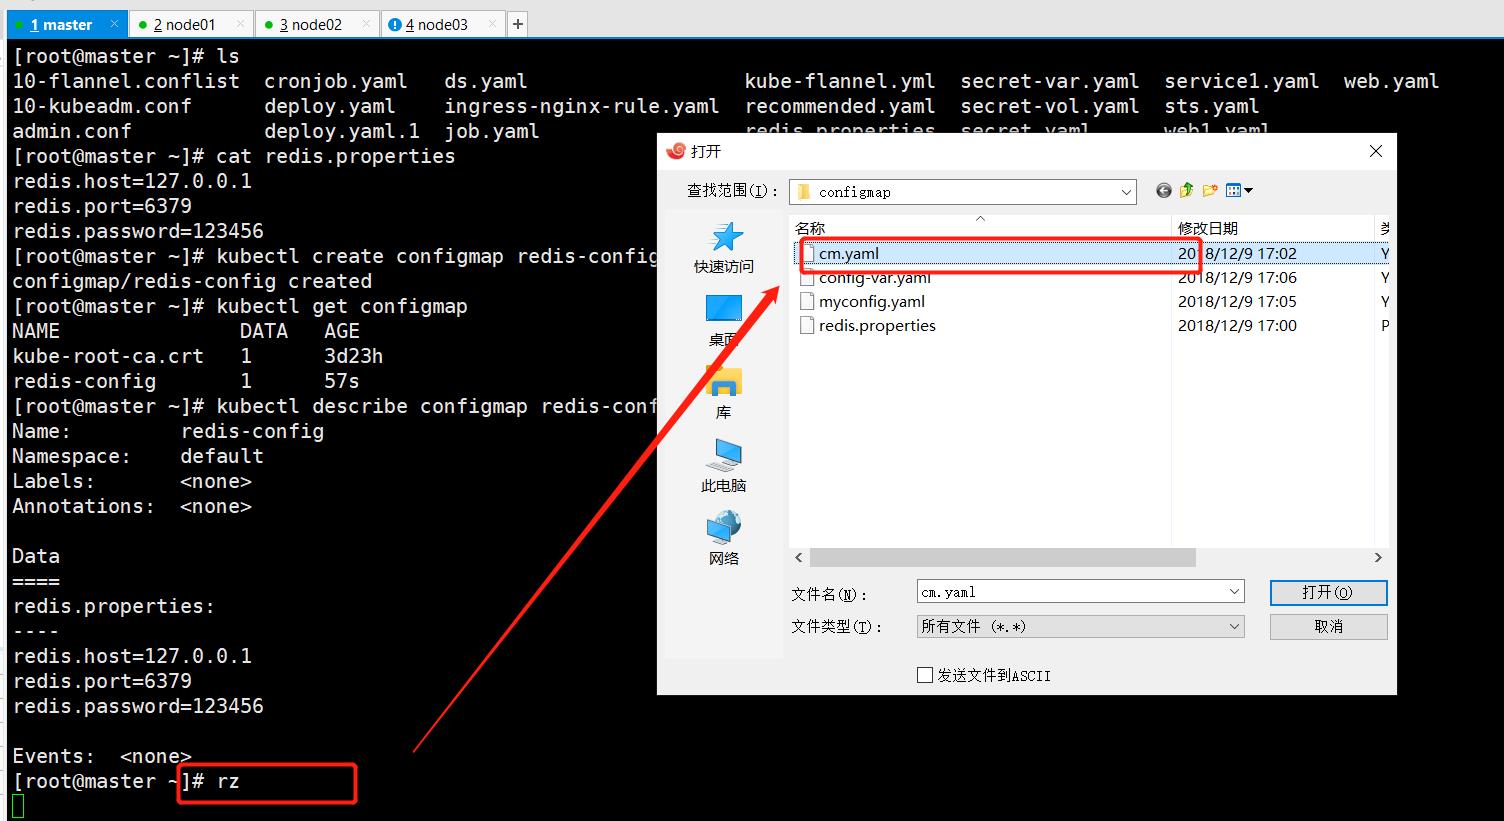Image resolution: width=1504 pixels, height=821 pixels.
Task: Close the master session tab
Action: click(114, 23)
